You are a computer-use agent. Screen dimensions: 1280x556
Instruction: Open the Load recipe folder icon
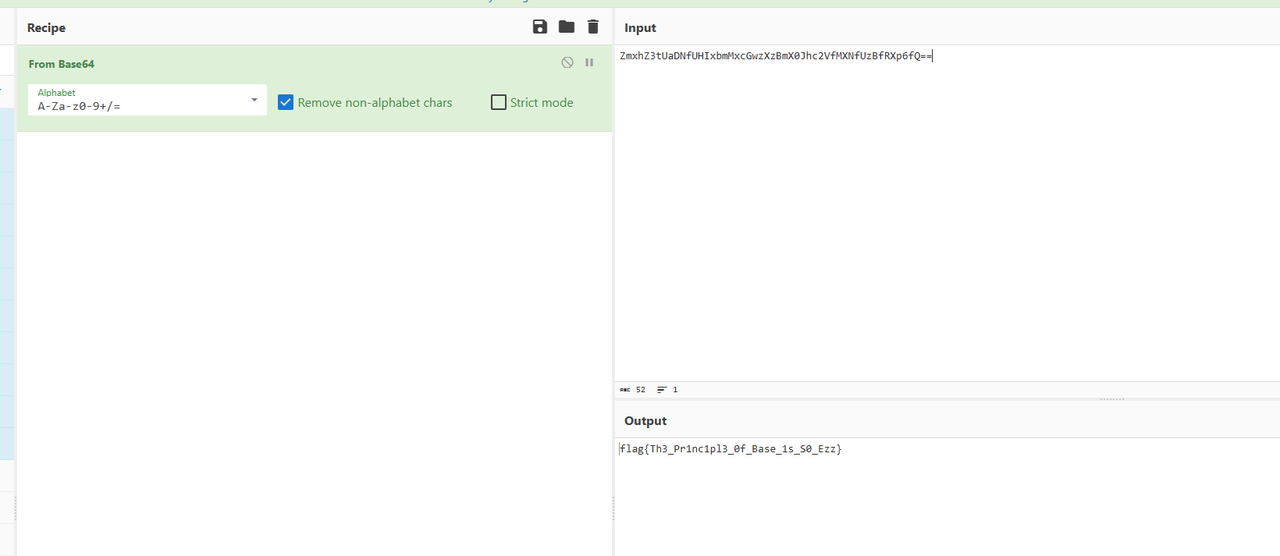tap(567, 27)
